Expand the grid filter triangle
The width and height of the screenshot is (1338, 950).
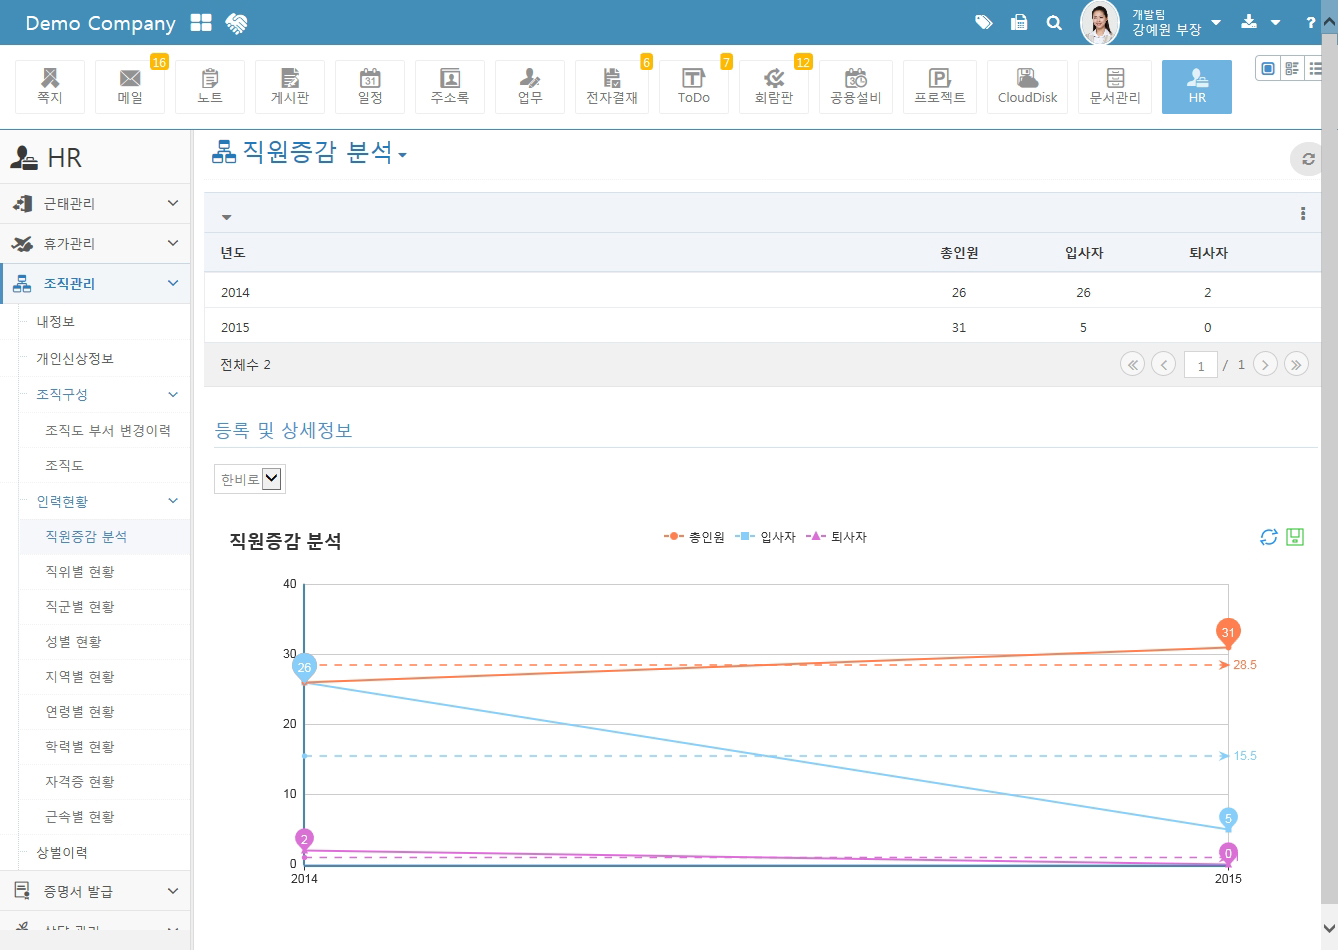226,217
